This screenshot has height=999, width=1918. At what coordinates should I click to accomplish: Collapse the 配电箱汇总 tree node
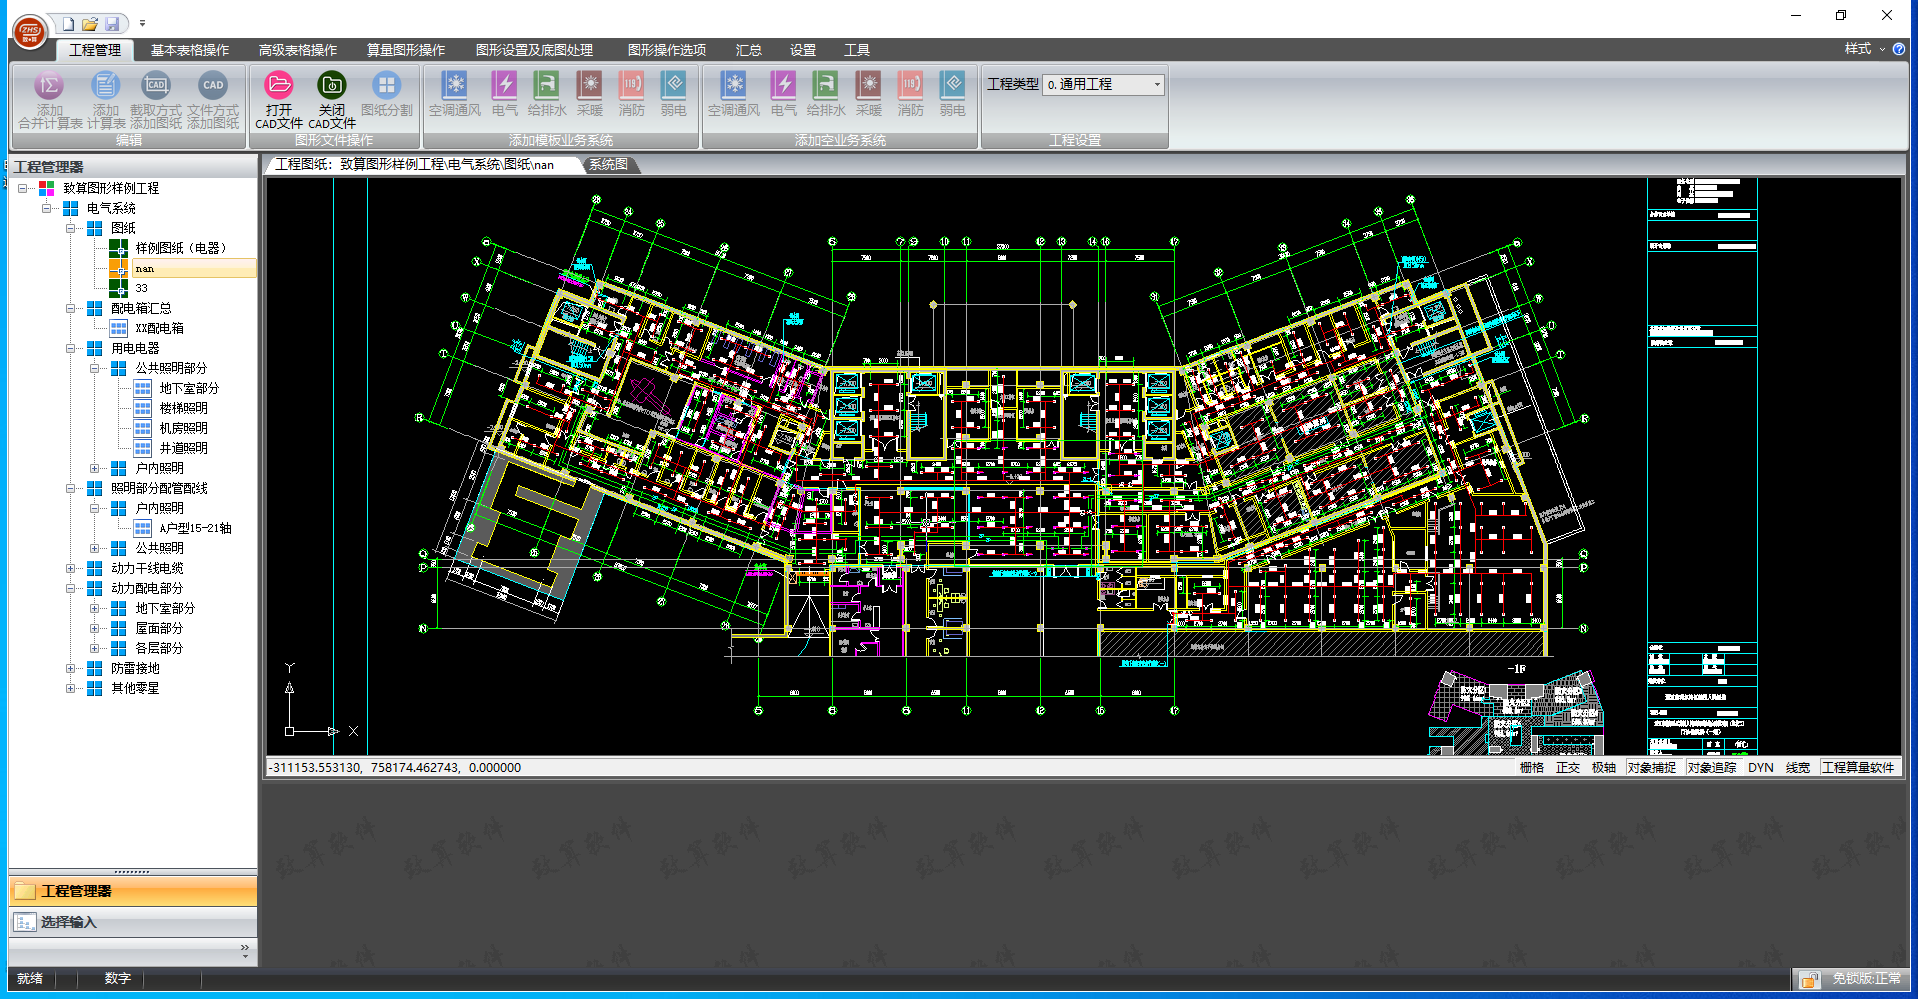(71, 308)
